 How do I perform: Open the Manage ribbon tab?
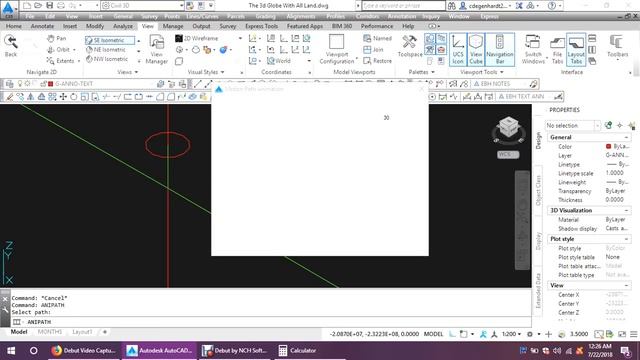[x=173, y=26]
